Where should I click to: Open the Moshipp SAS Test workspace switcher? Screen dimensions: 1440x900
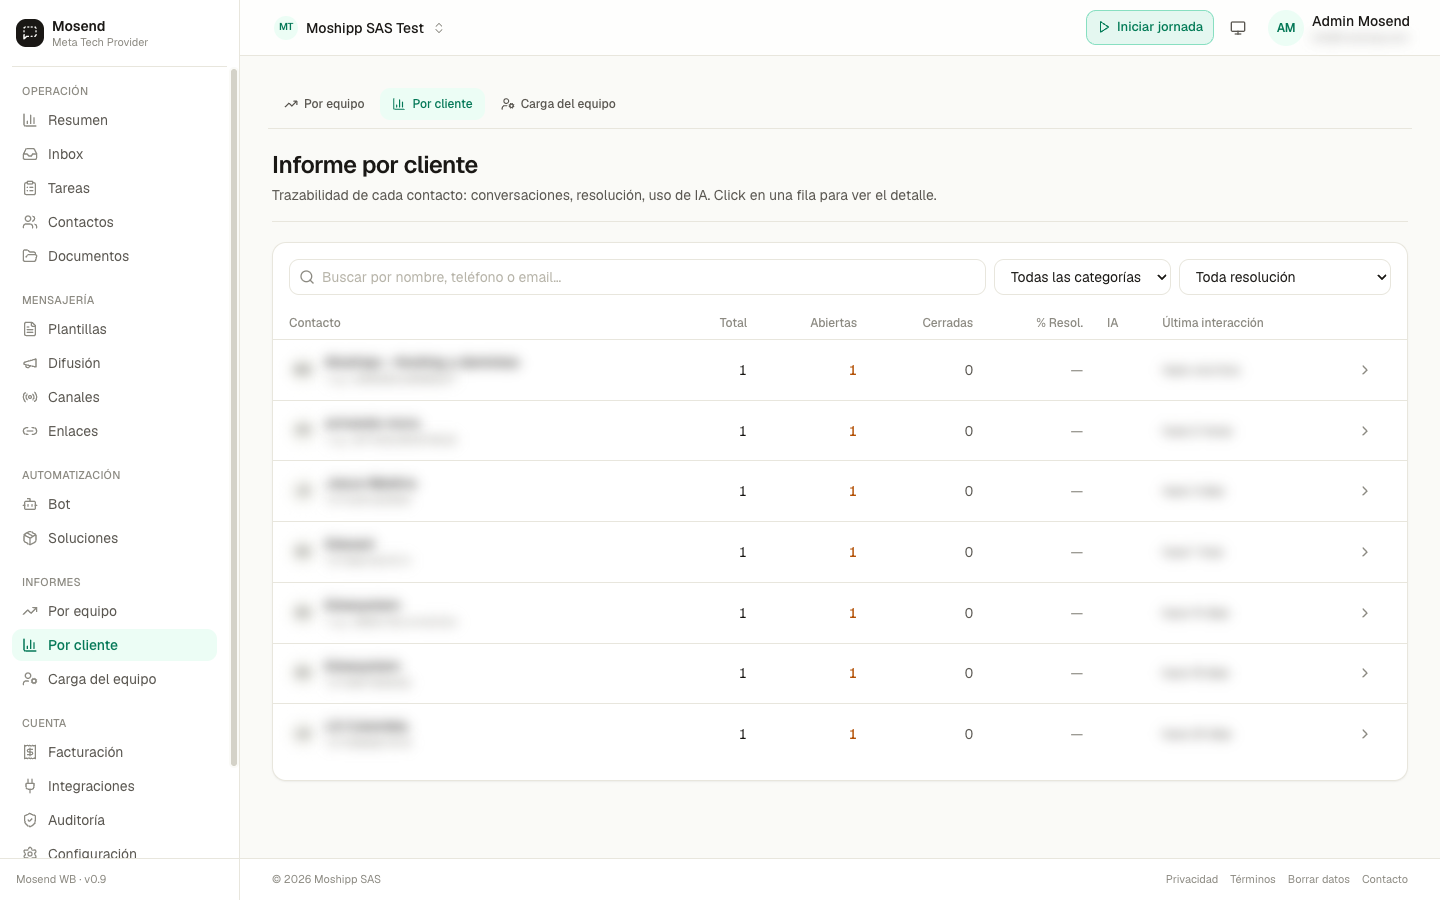tap(360, 28)
